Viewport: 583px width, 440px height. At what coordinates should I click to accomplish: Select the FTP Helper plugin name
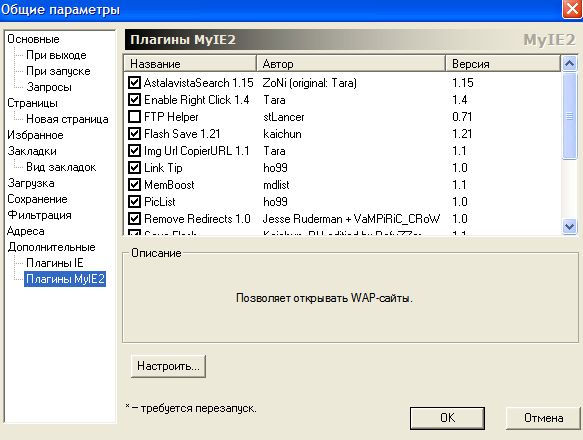[x=171, y=117]
